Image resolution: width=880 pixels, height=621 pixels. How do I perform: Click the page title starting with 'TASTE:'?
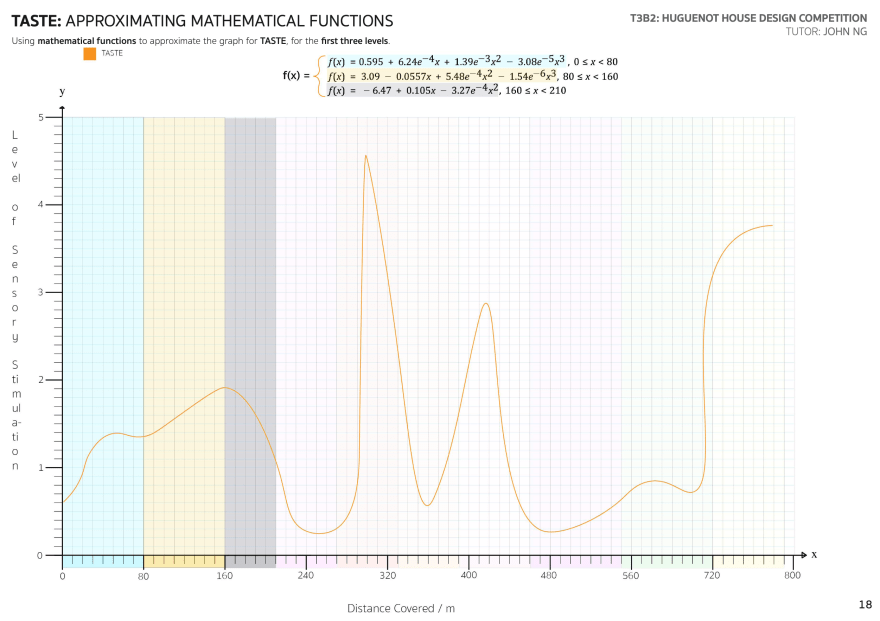point(202,21)
